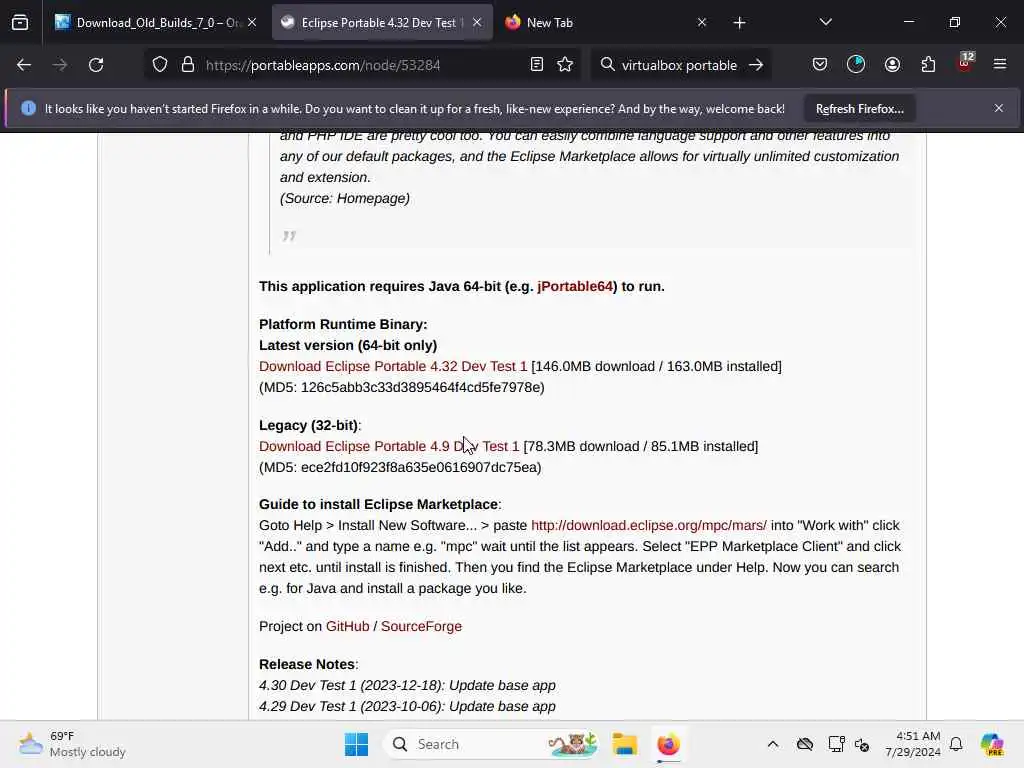The image size is (1024, 768).
Task: Click the virtualbox portable search box
Action: 679,65
